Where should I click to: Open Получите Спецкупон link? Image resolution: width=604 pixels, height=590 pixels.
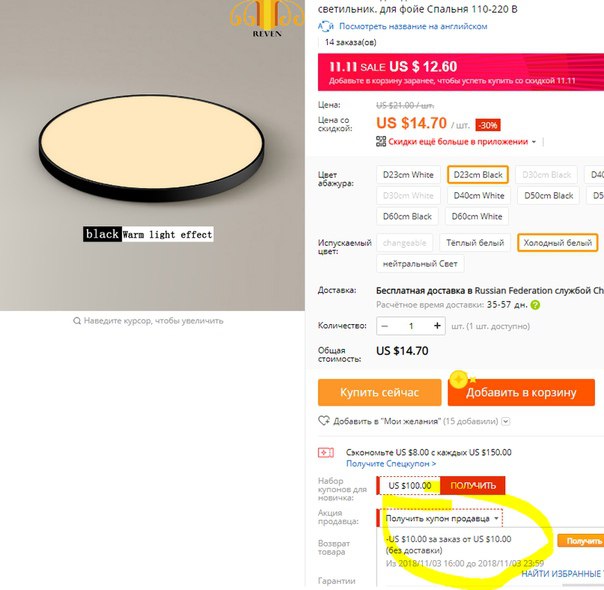pos(391,464)
